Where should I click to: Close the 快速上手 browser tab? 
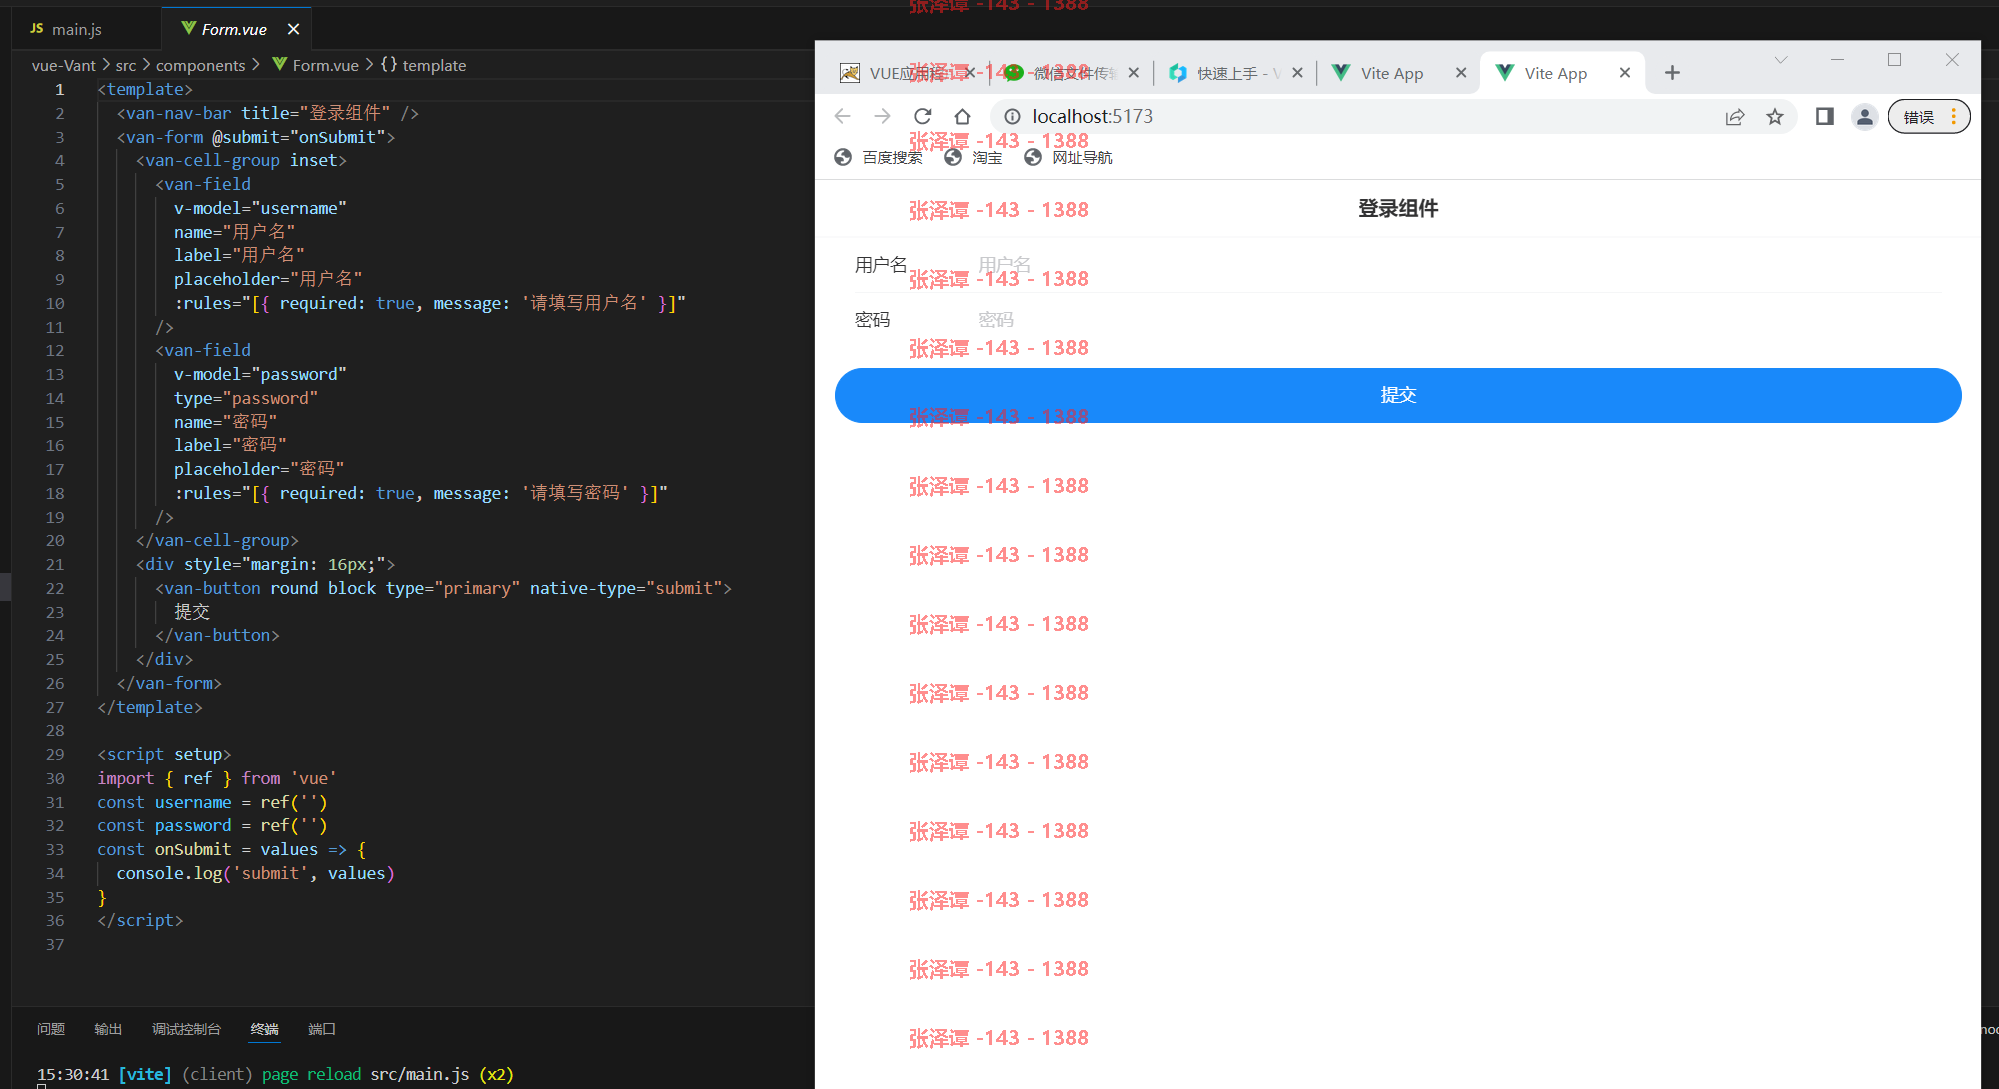click(1297, 72)
